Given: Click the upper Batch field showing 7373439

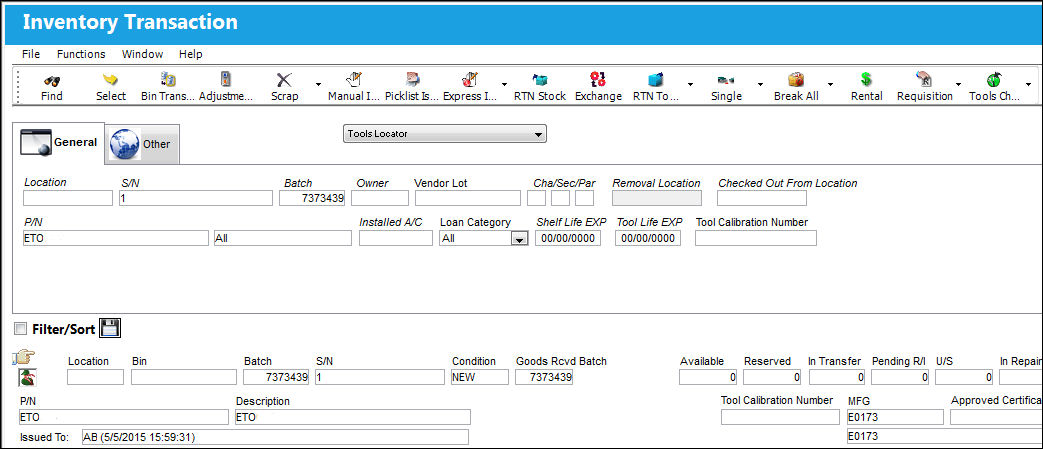Looking at the screenshot, I should point(312,198).
